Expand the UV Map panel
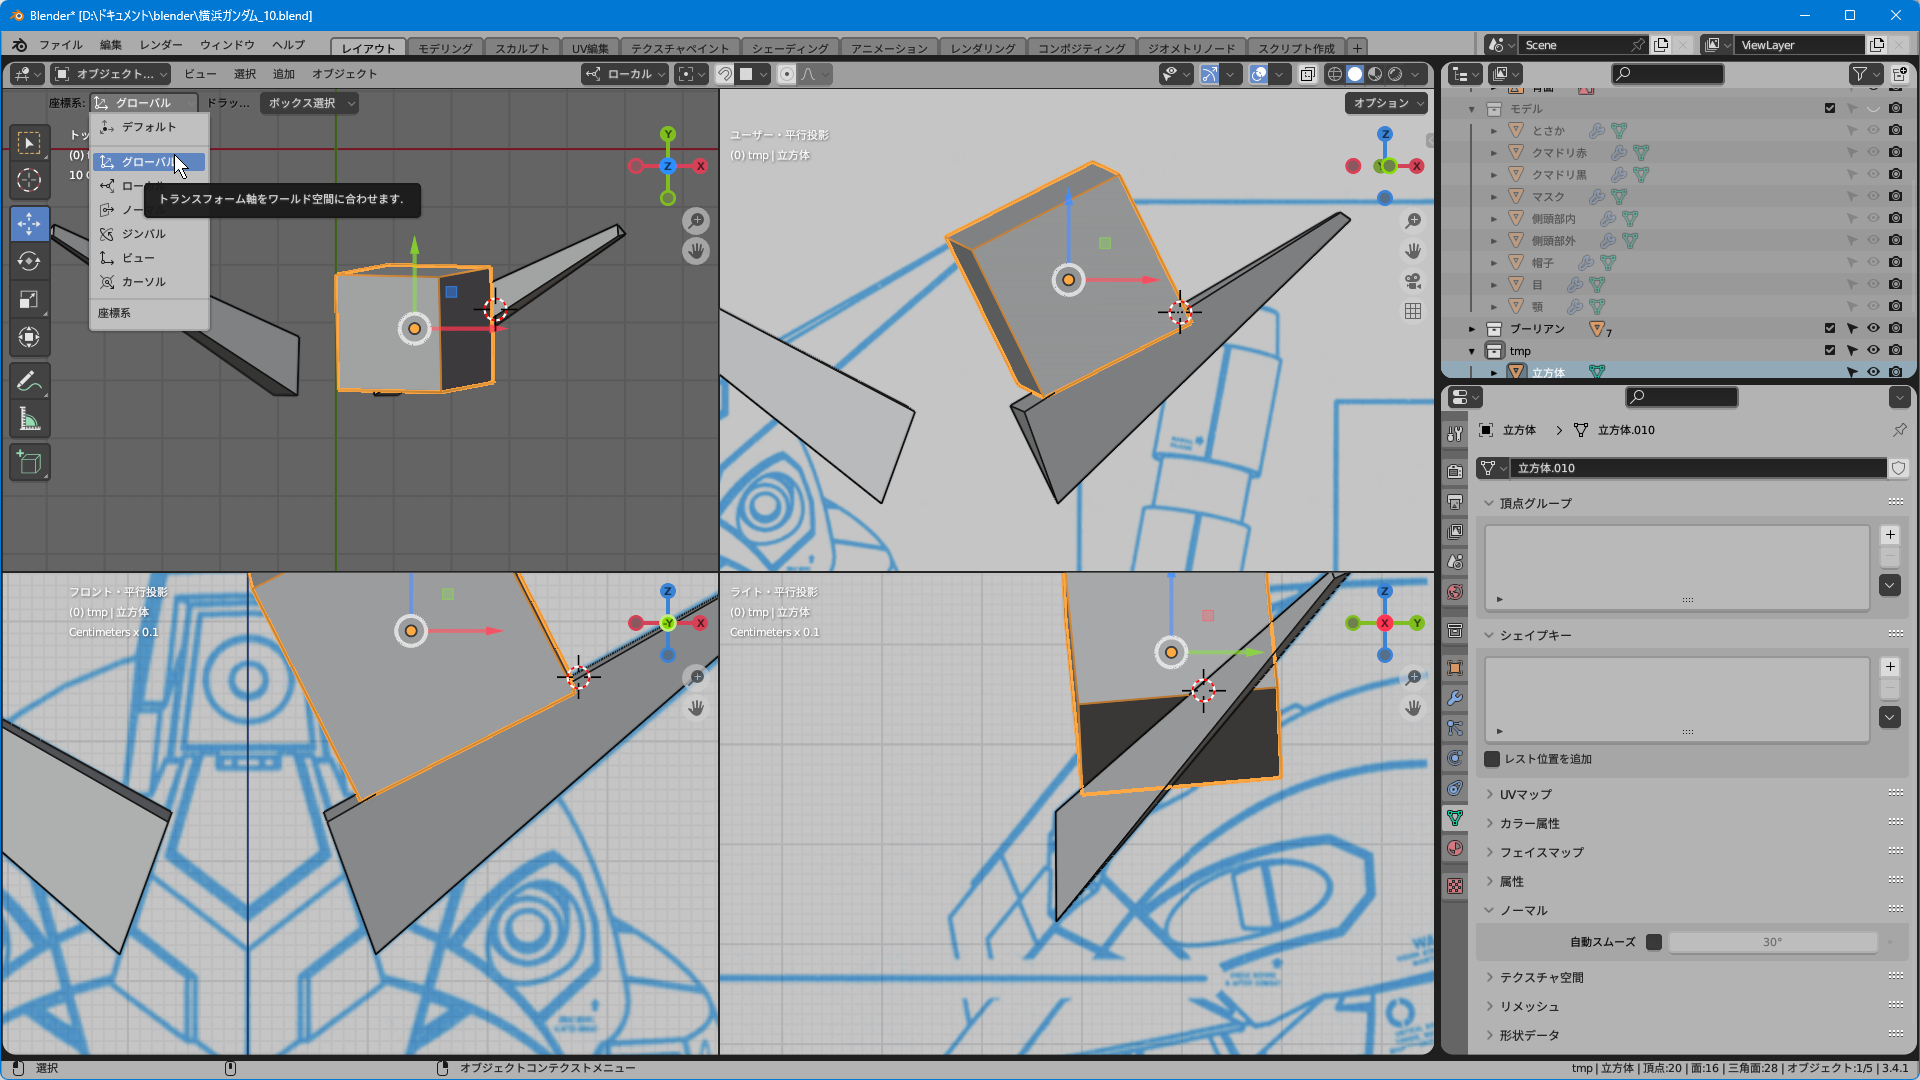The width and height of the screenshot is (1920, 1080). (1525, 794)
